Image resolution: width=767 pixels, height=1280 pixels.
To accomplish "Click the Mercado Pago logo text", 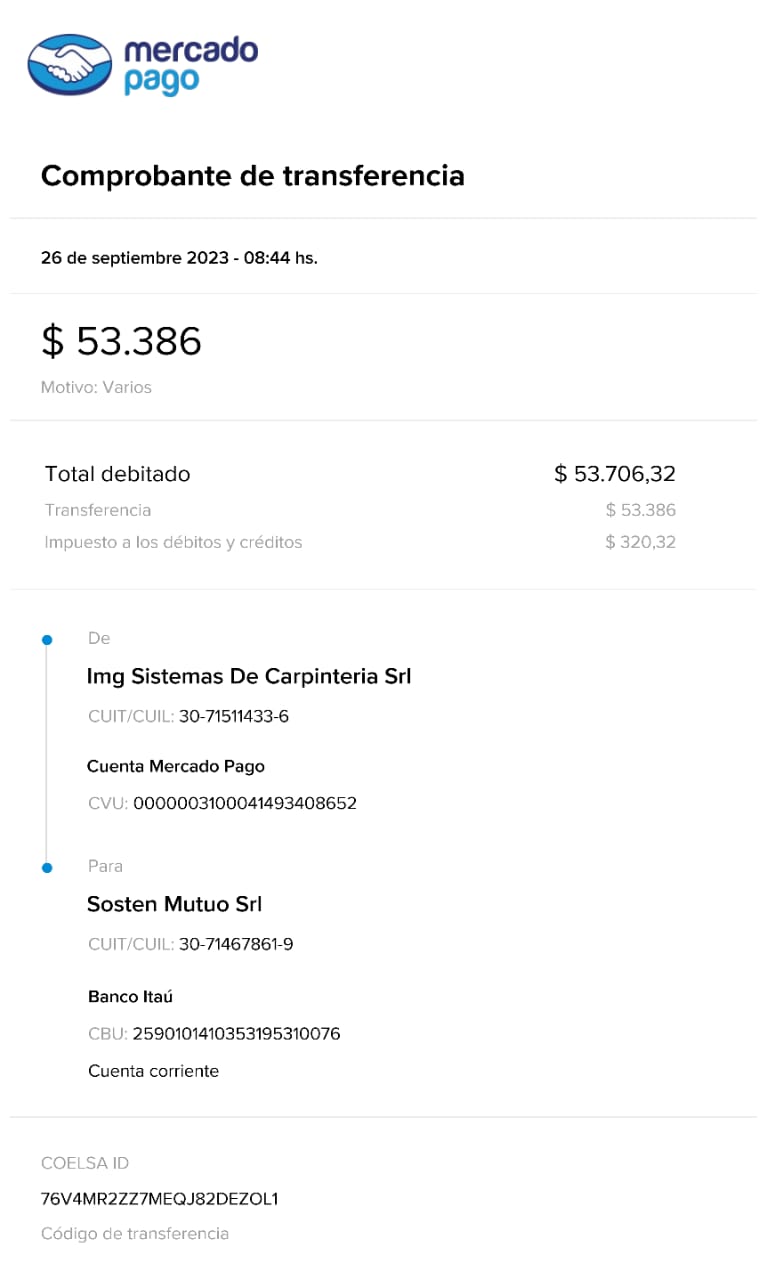I will (x=190, y=64).
